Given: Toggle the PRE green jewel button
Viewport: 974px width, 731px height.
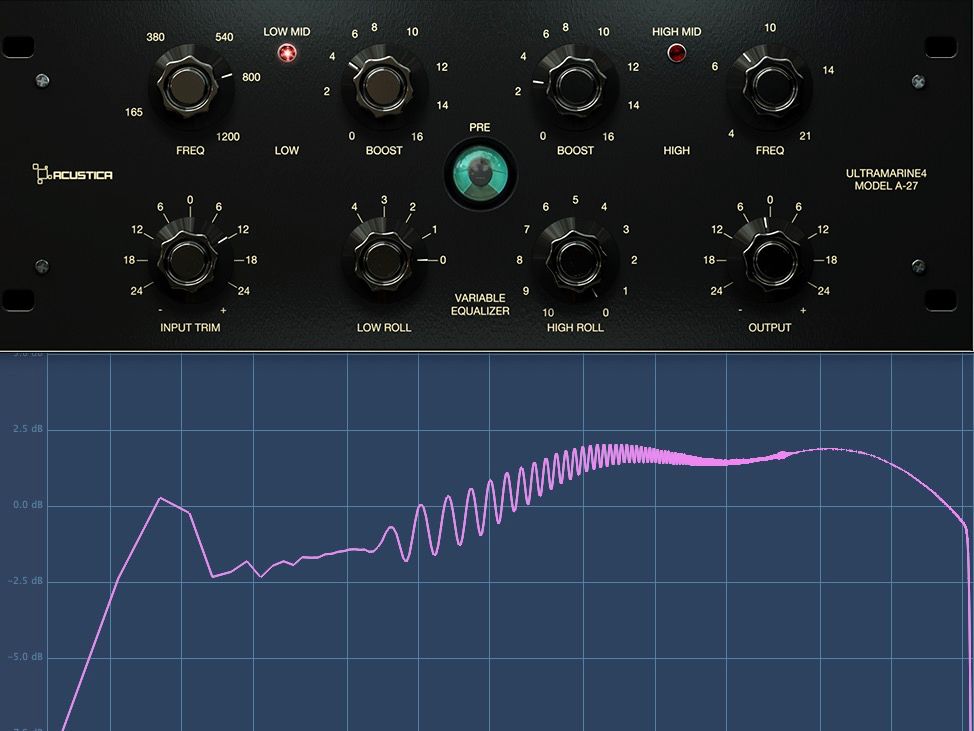Looking at the screenshot, I should click(480, 173).
